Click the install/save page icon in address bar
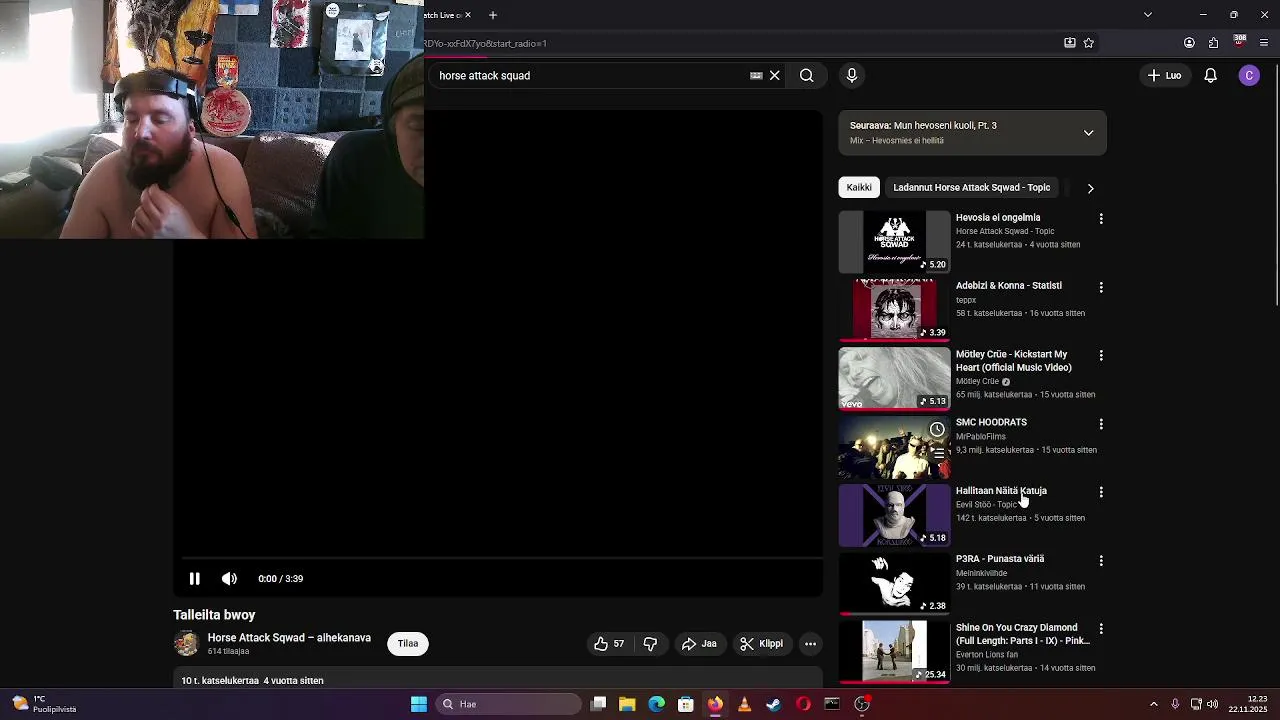Viewport: 1280px width, 720px height. (x=1070, y=43)
